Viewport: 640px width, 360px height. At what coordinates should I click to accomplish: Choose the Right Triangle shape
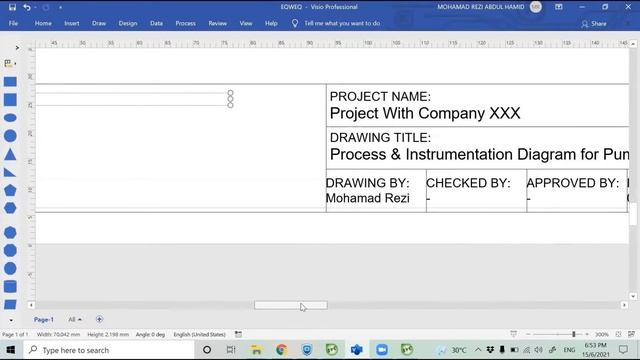coord(10,172)
